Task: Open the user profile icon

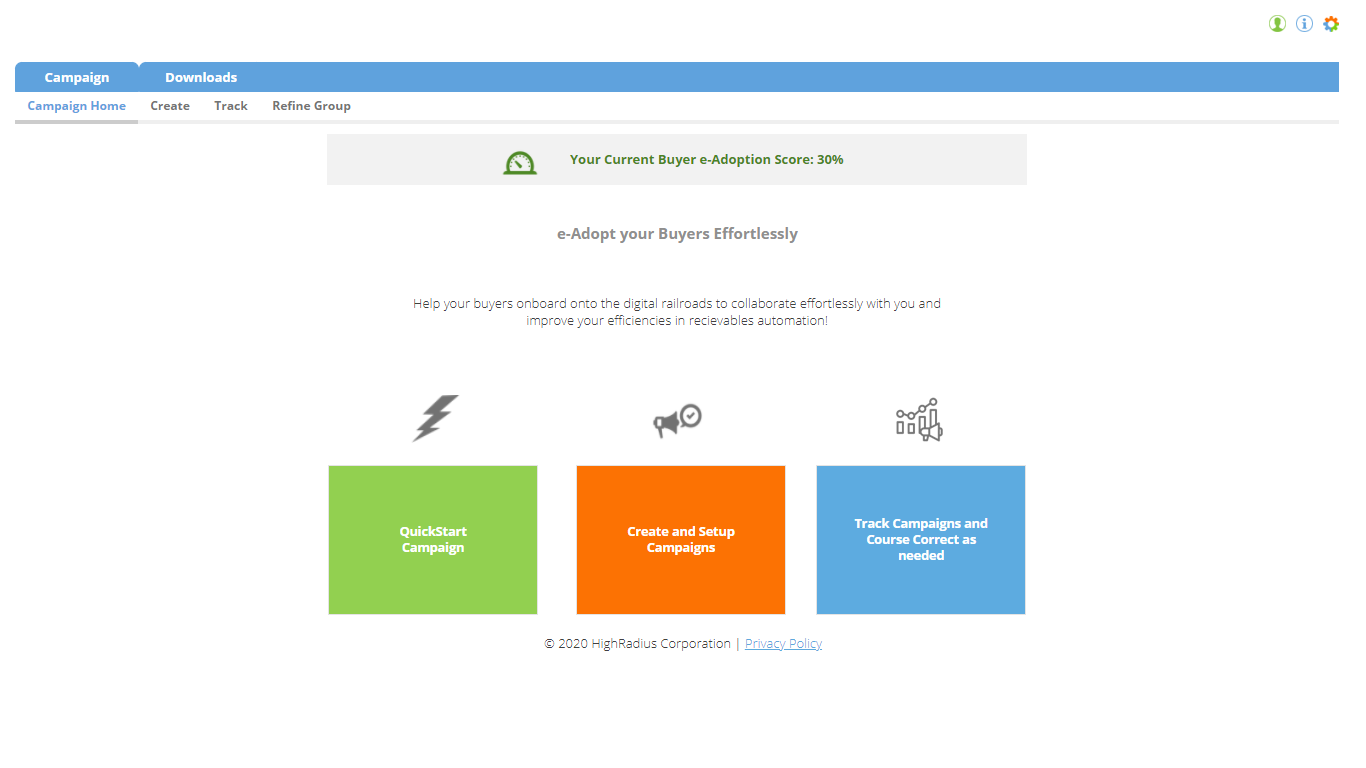Action: (1277, 23)
